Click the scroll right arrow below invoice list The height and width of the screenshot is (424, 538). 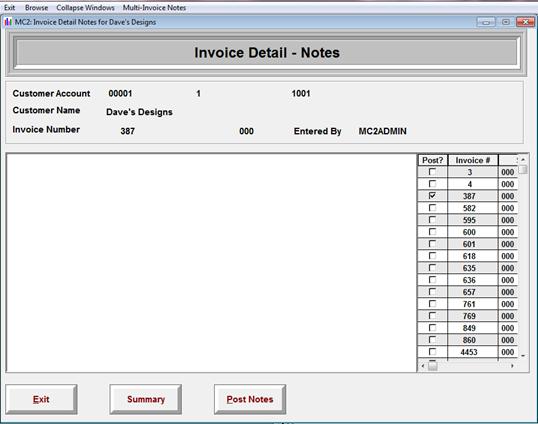tap(512, 366)
